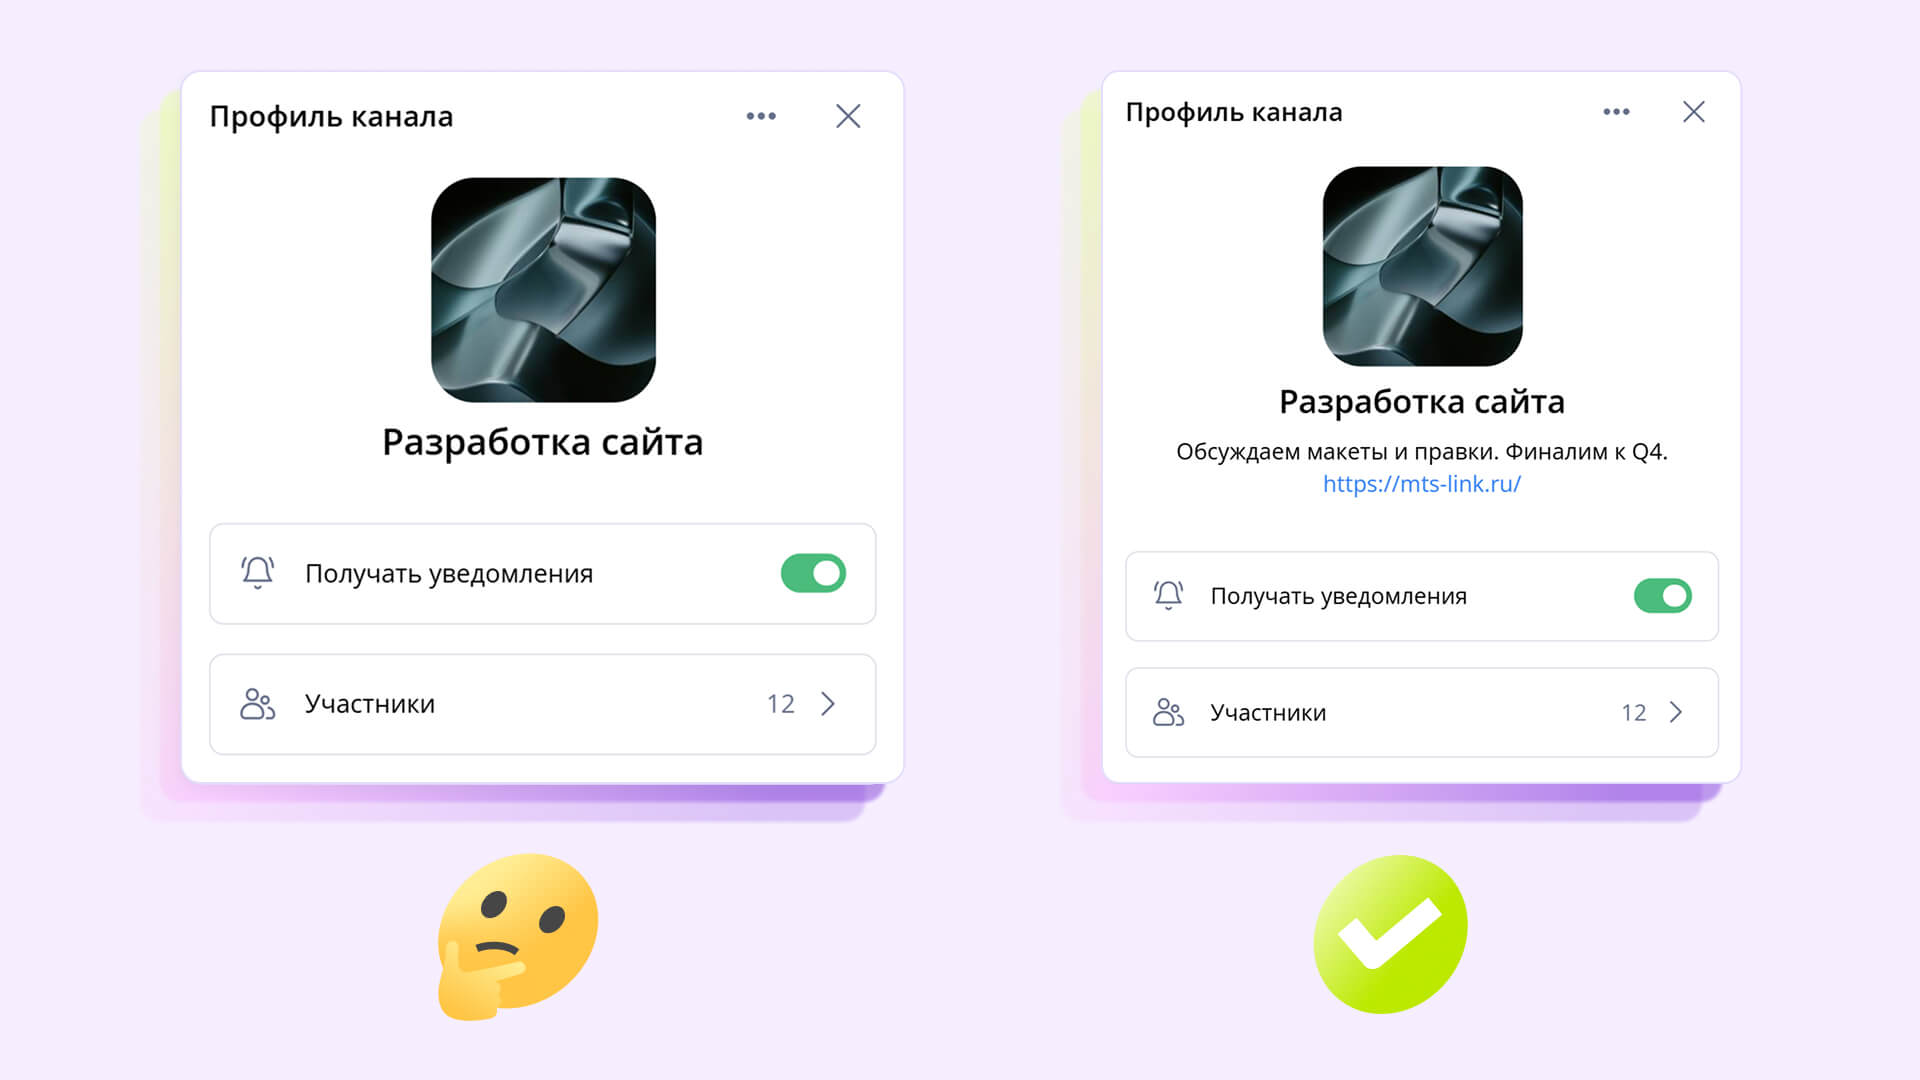Click the bell icon in right panel

(x=1168, y=595)
